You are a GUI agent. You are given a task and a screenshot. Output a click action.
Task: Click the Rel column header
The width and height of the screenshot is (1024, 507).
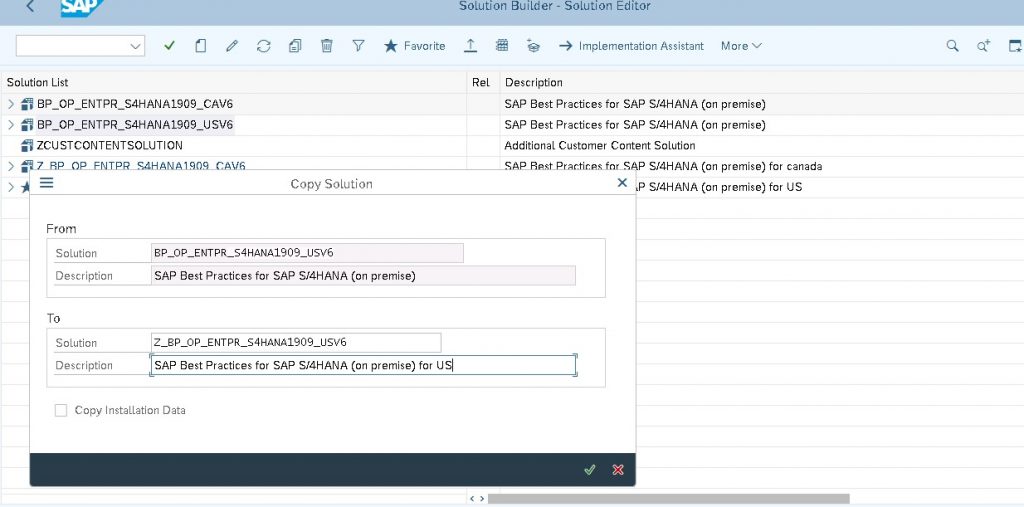(x=481, y=82)
